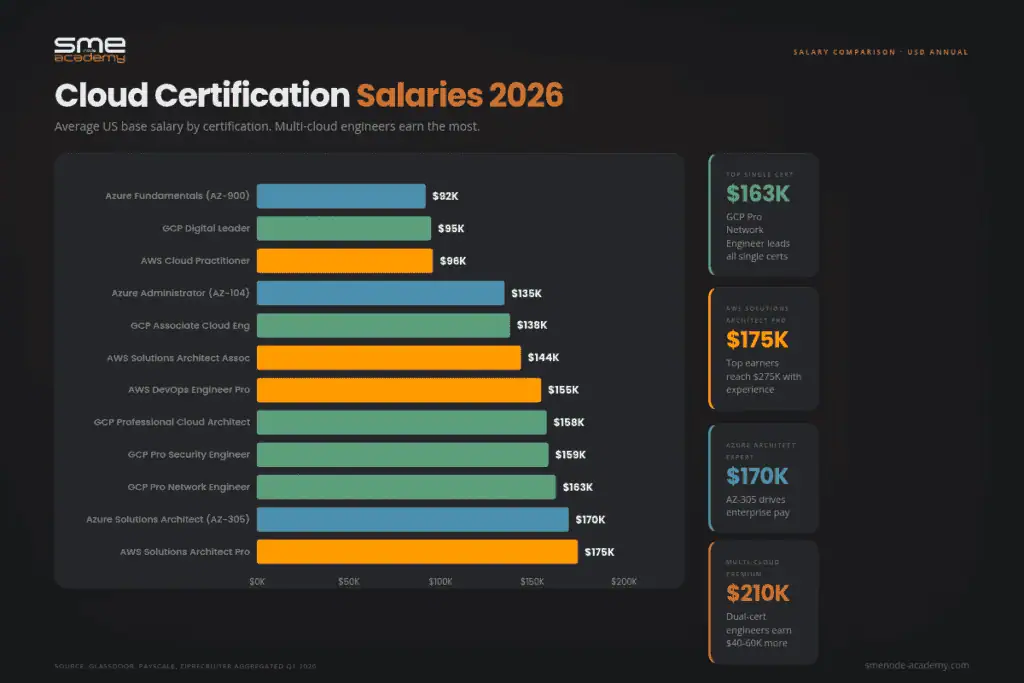
Task: Click the 'AWS Solutions Architect Assoc' label
Action: pyautogui.click(x=178, y=358)
